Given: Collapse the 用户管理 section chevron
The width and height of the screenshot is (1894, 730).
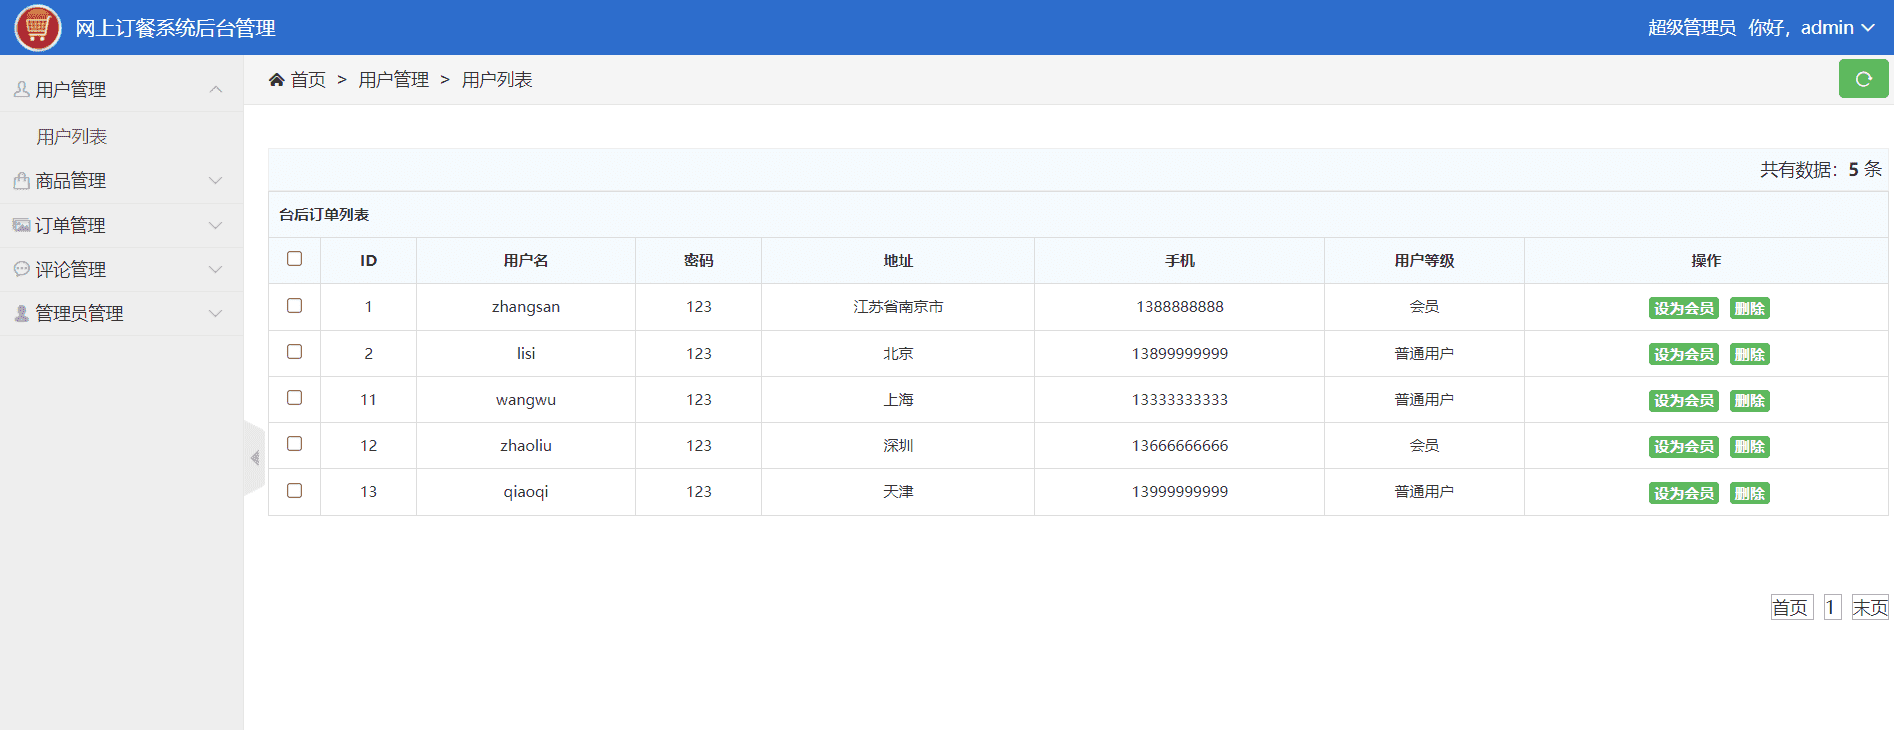Looking at the screenshot, I should point(215,90).
